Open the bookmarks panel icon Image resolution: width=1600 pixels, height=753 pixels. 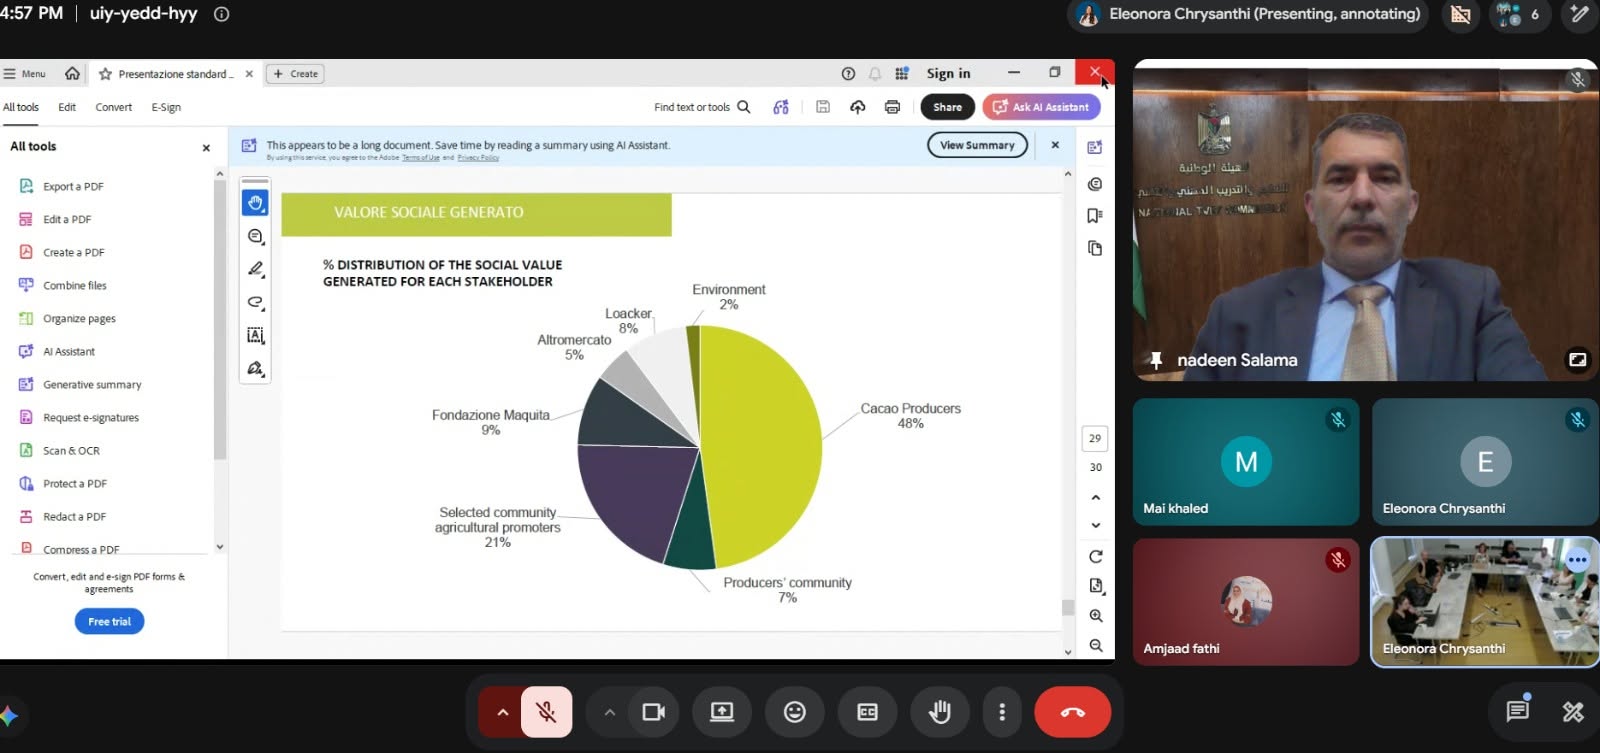[1095, 216]
